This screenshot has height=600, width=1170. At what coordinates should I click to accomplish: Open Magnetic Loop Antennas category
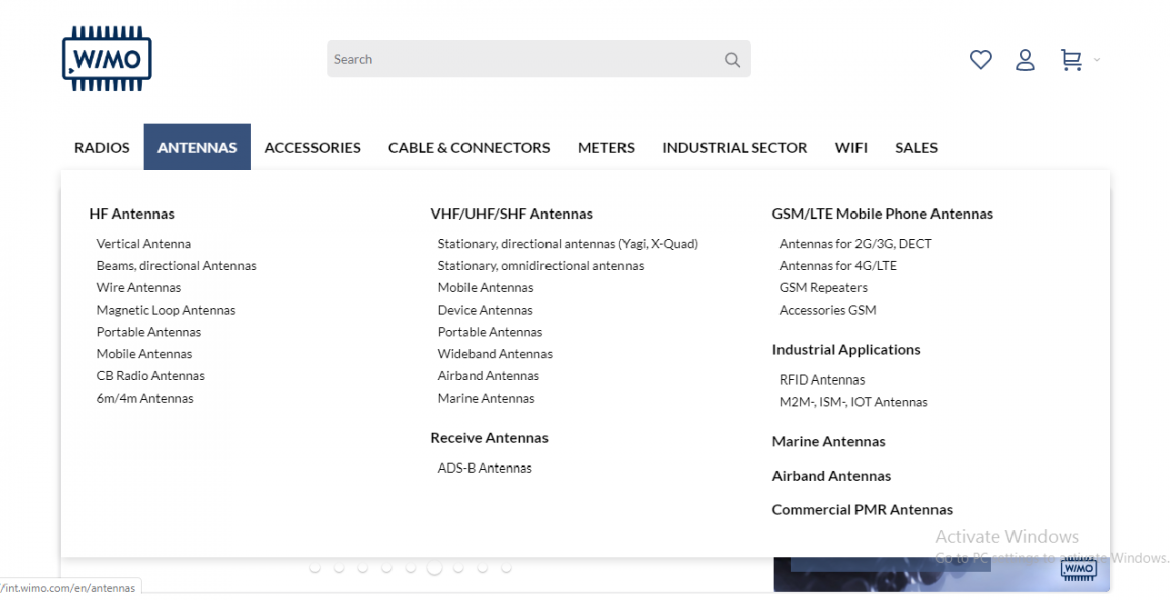point(166,310)
